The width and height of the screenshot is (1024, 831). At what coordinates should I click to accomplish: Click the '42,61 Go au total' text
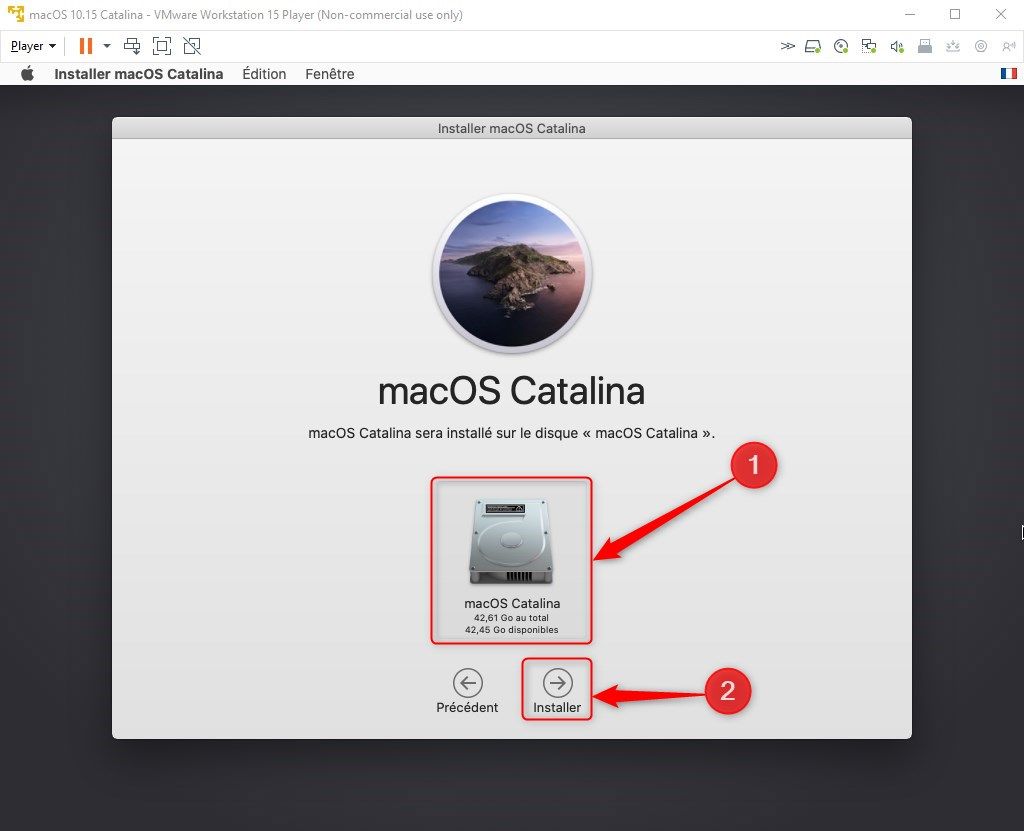[x=511, y=617]
